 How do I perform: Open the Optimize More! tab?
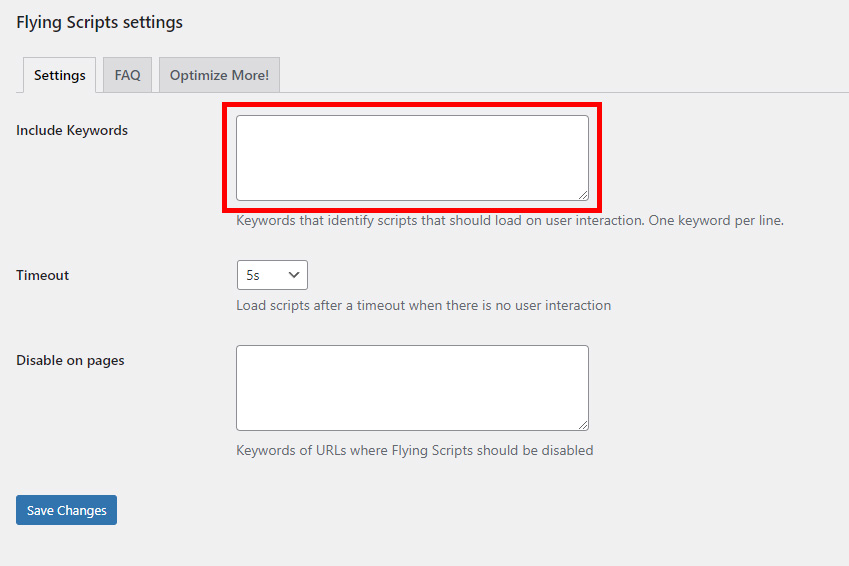coord(219,75)
